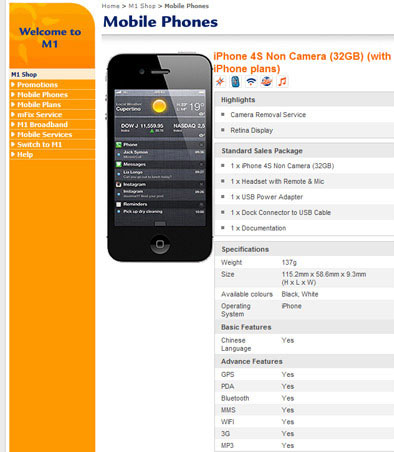394x452 pixels.
Task: Follow the Home breadcrumb link
Action: click(111, 6)
